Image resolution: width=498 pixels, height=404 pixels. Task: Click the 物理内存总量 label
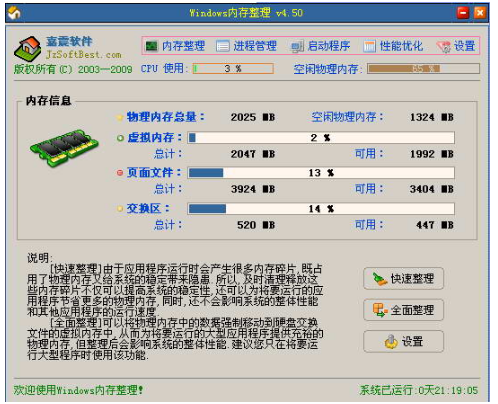click(x=165, y=117)
